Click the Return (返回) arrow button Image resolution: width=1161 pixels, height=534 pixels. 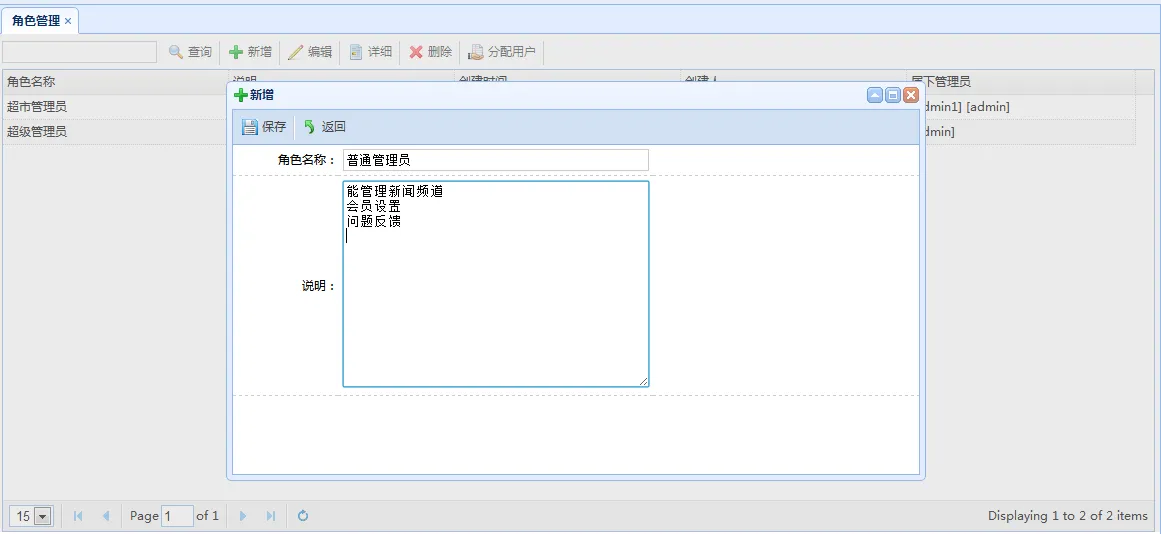pyautogui.click(x=325, y=127)
